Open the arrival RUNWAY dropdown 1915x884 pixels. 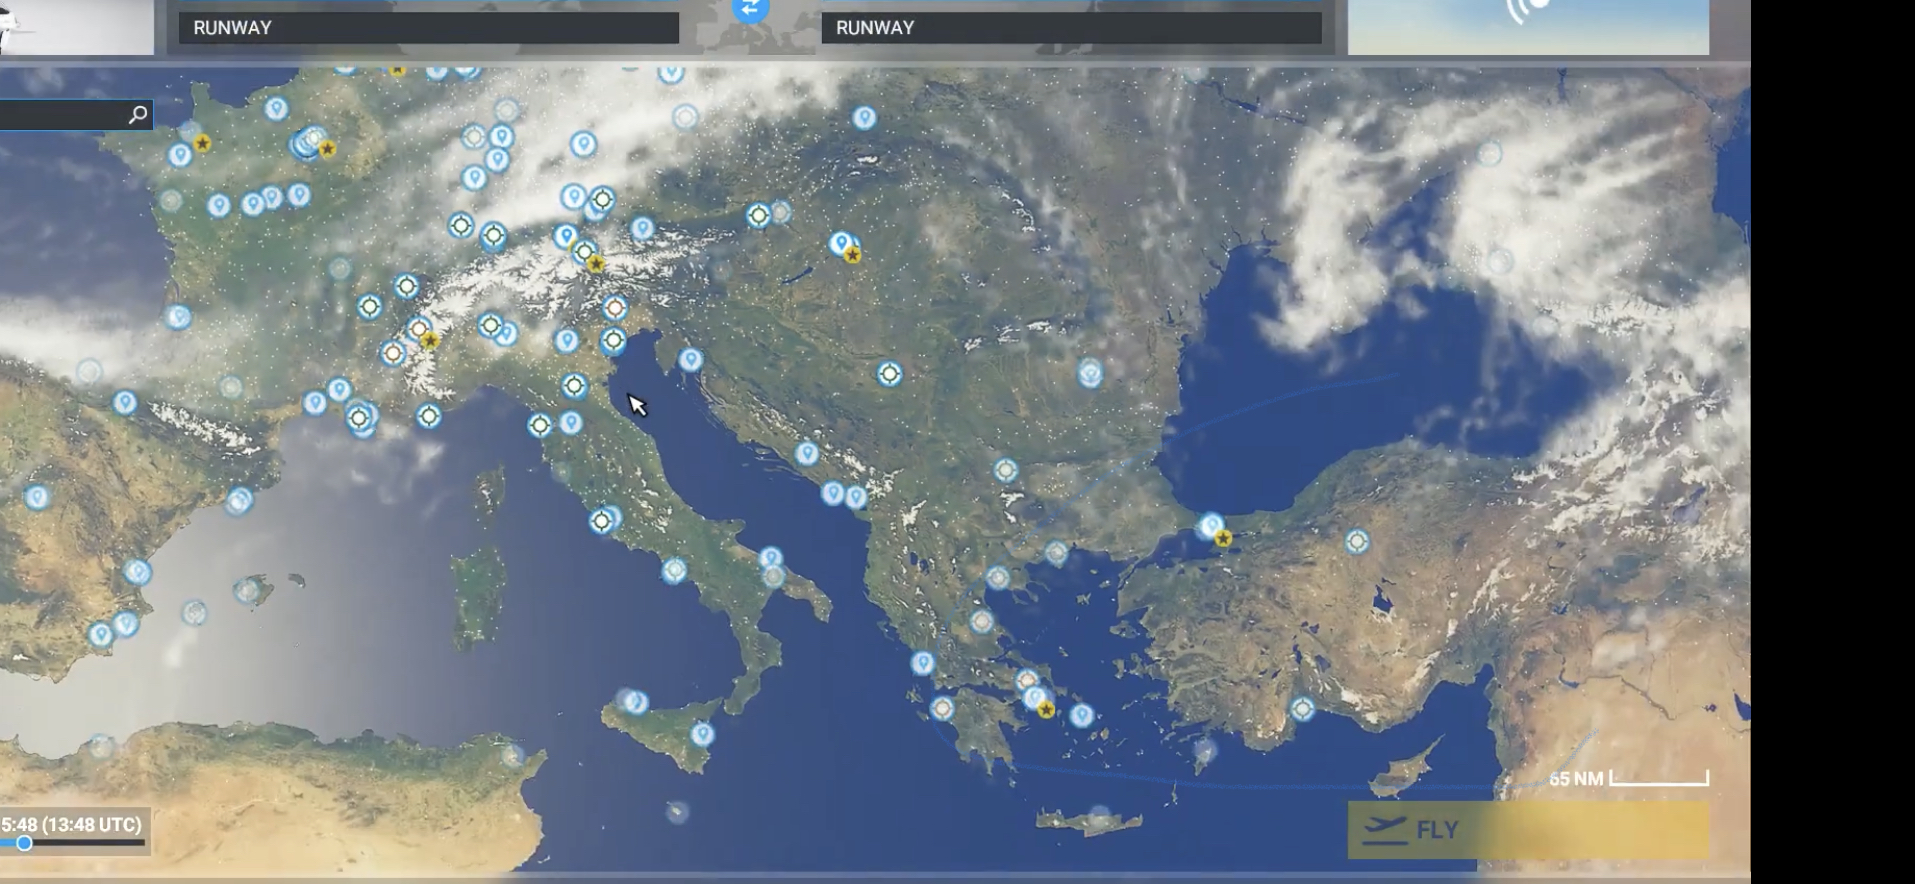click(x=1071, y=28)
